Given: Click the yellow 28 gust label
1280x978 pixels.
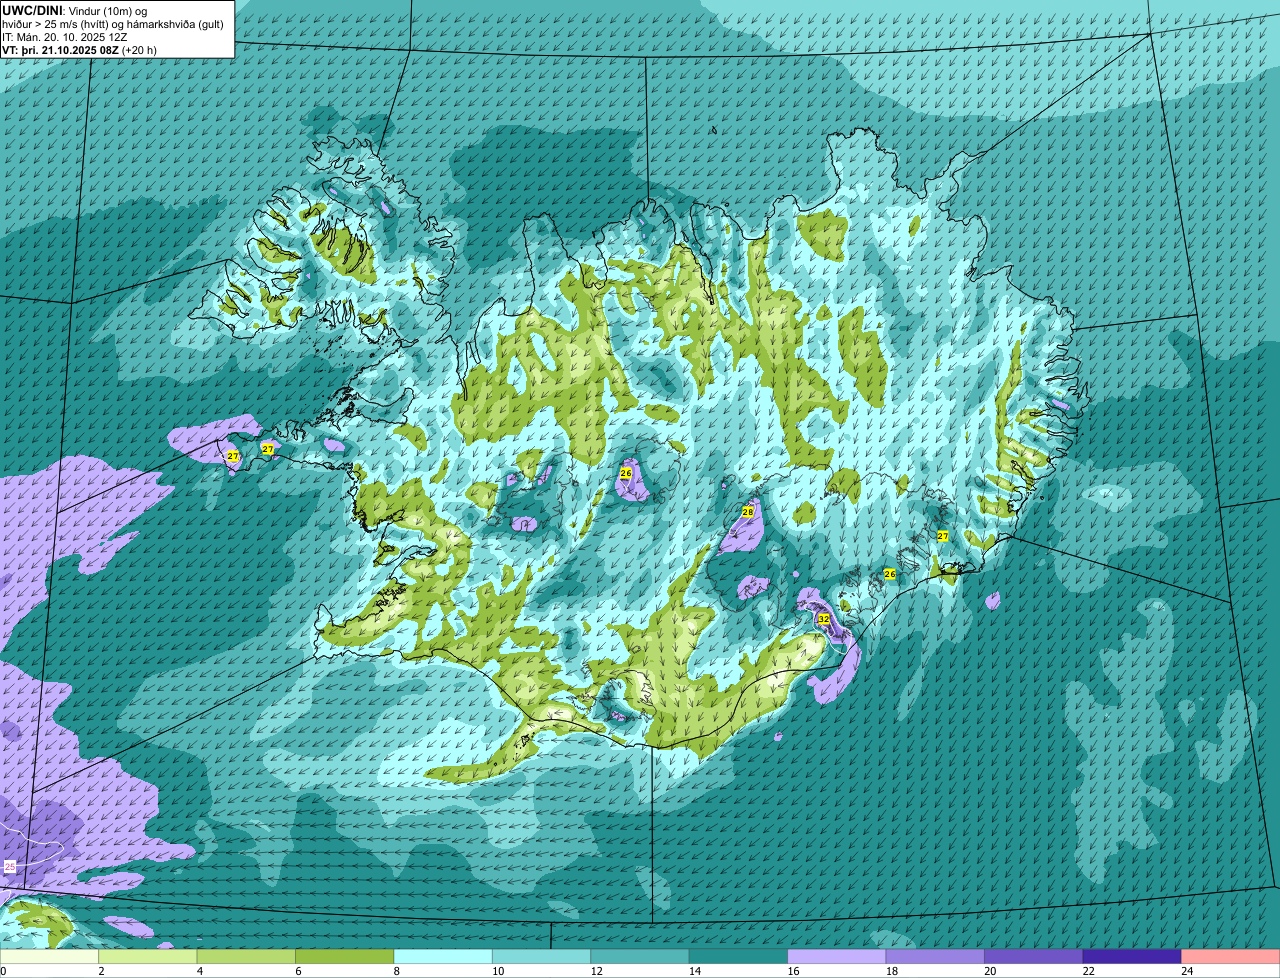Looking at the screenshot, I should 748,512.
